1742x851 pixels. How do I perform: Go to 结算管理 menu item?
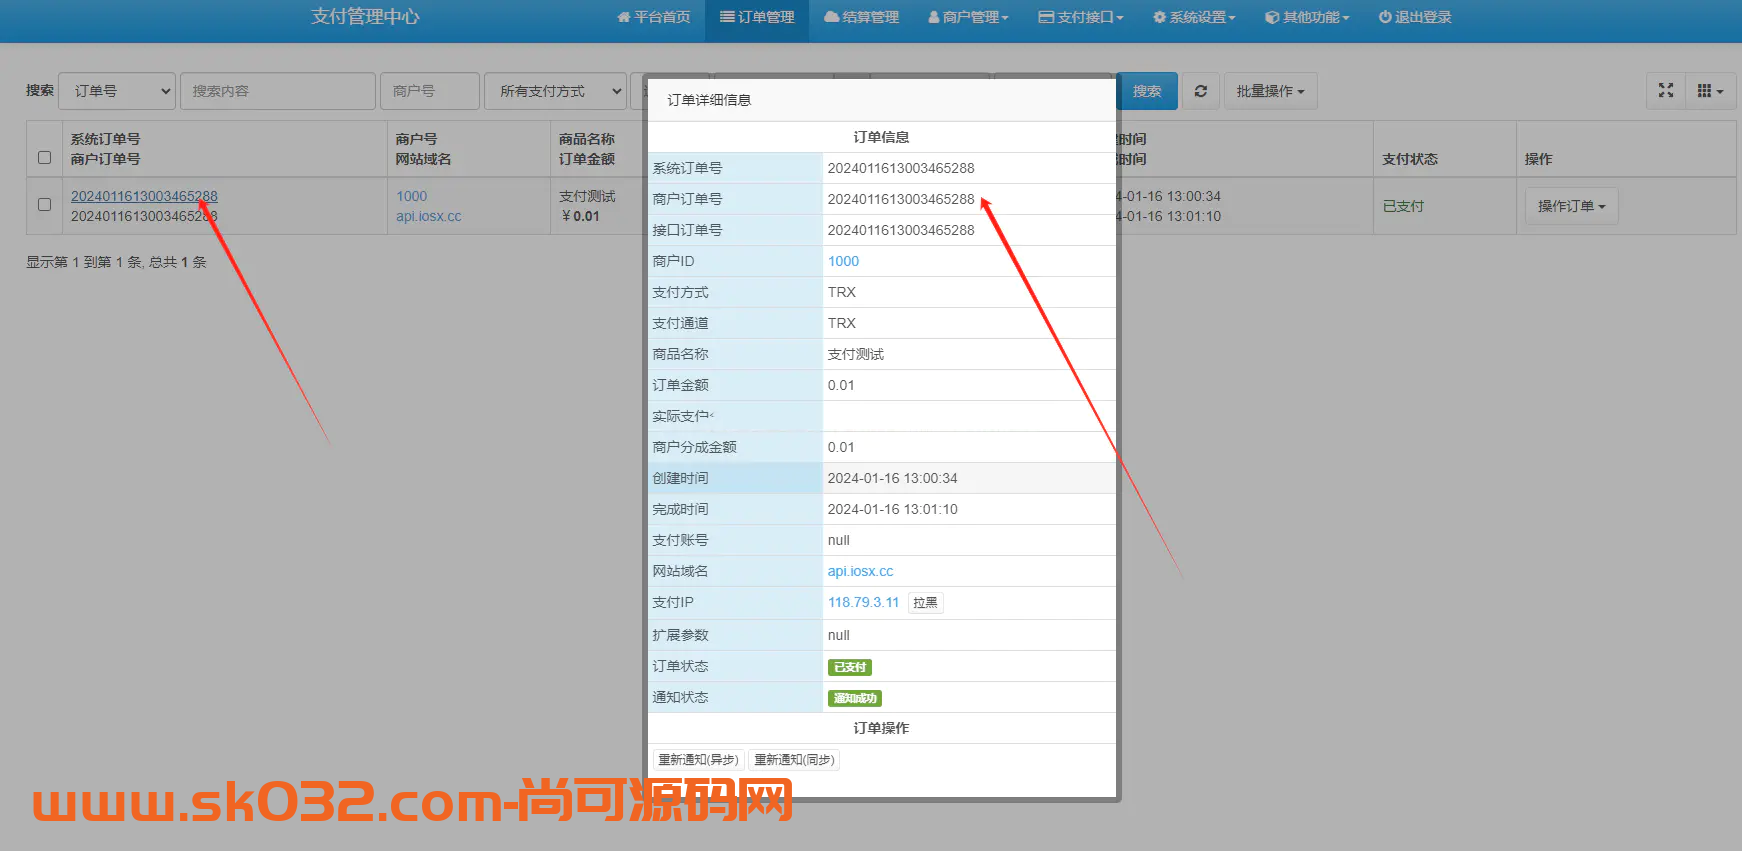point(861,17)
